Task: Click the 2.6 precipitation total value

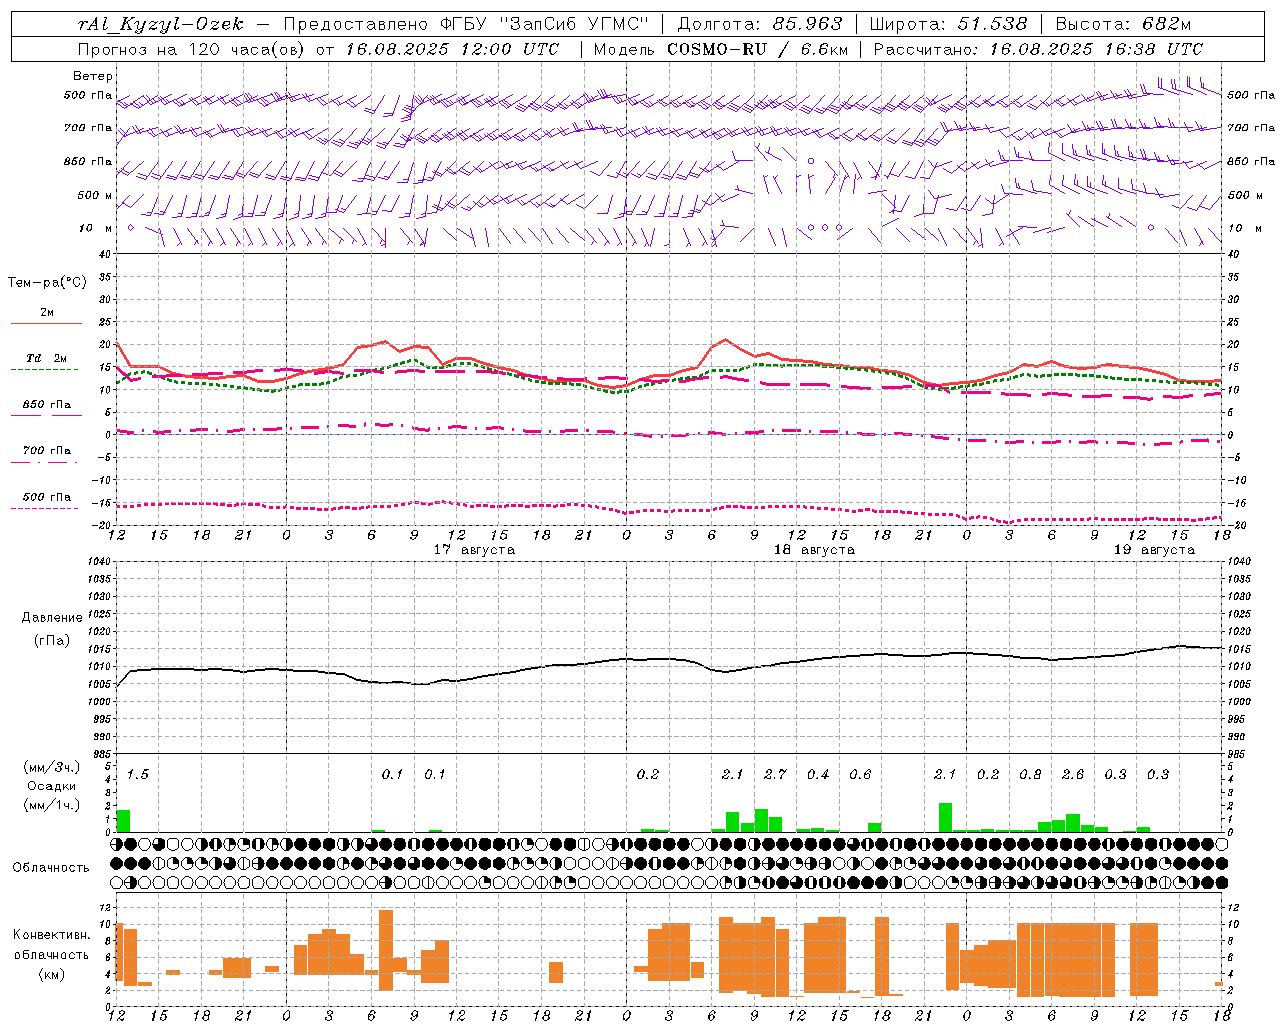Action: [1073, 775]
